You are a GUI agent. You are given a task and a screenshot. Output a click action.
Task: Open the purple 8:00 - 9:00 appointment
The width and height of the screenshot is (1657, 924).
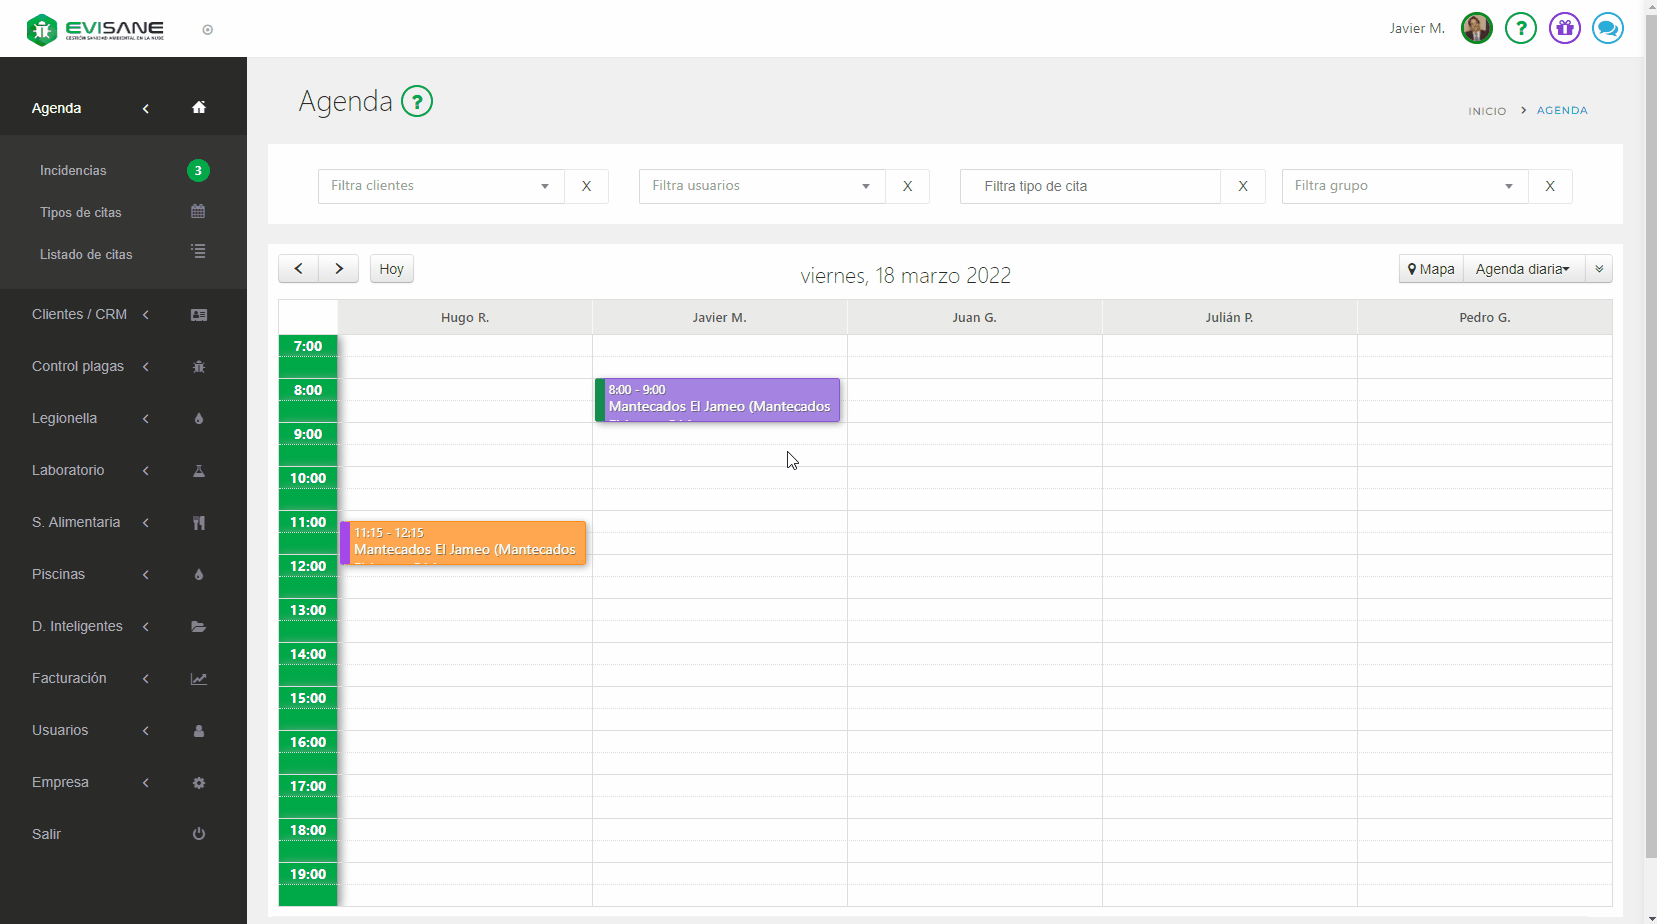(719, 400)
